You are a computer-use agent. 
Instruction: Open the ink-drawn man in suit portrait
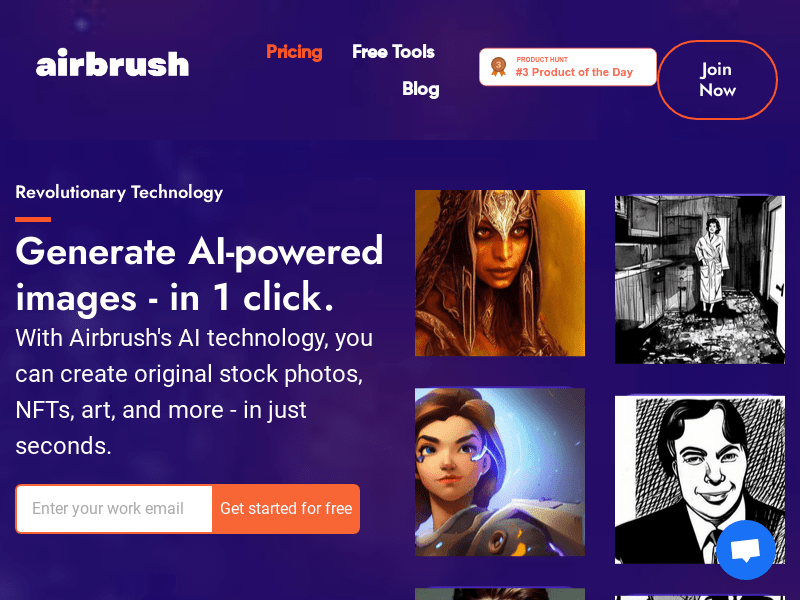point(700,480)
